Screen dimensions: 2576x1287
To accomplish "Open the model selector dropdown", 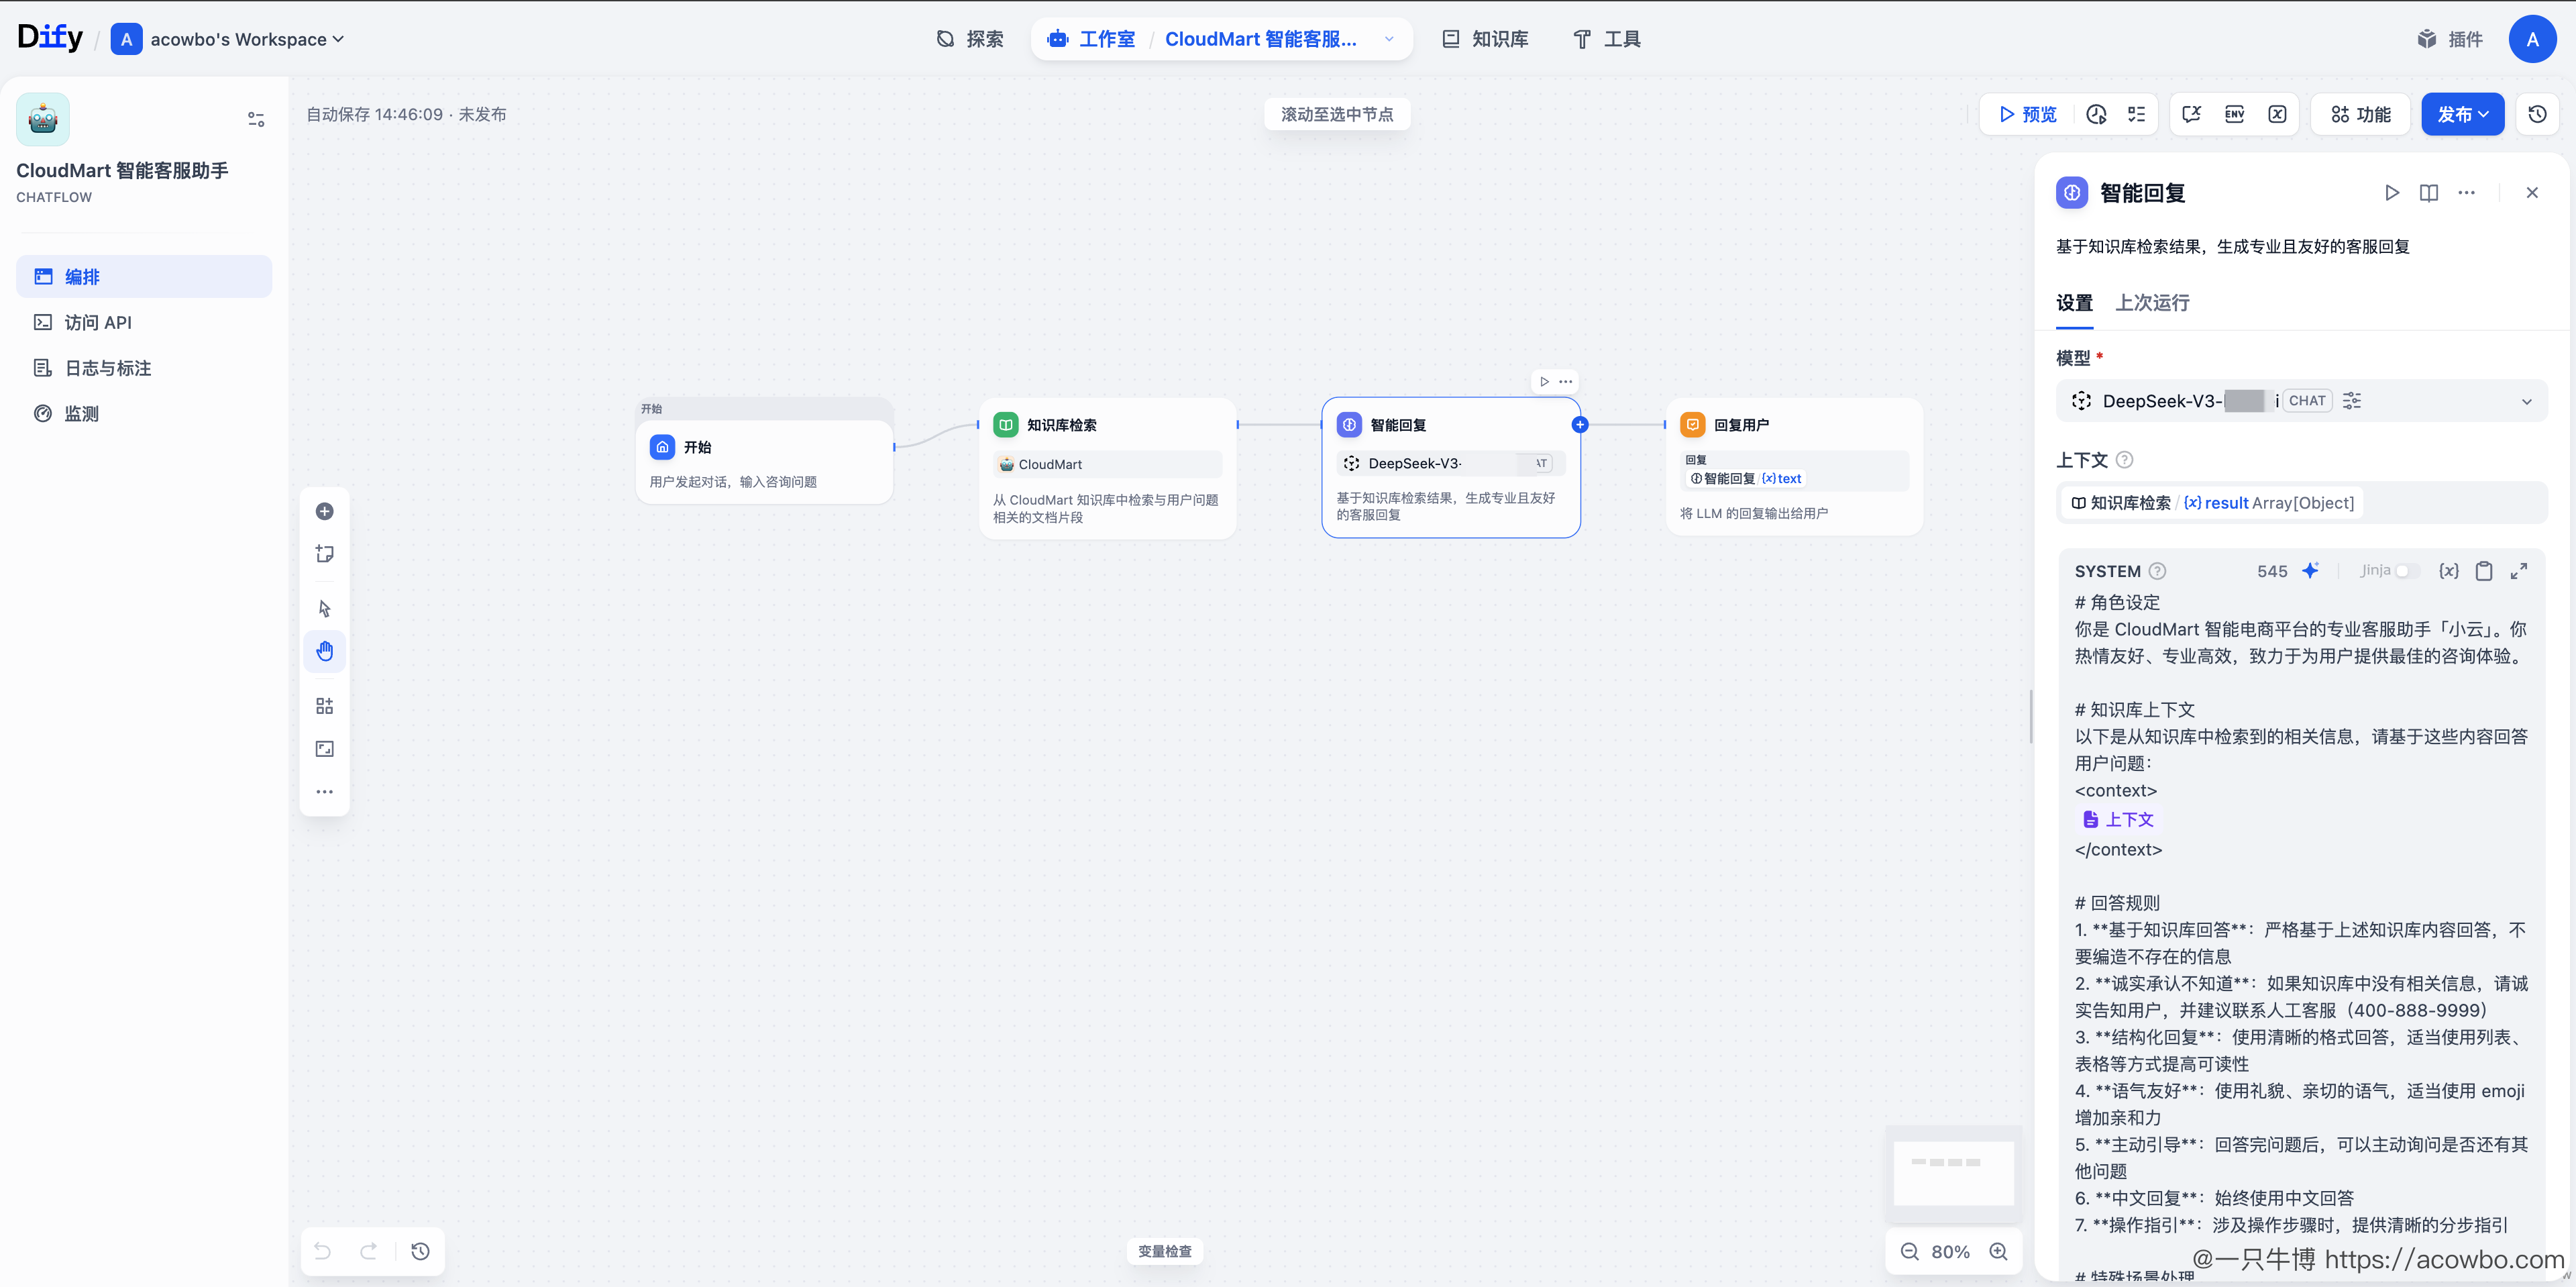I will tap(2301, 401).
